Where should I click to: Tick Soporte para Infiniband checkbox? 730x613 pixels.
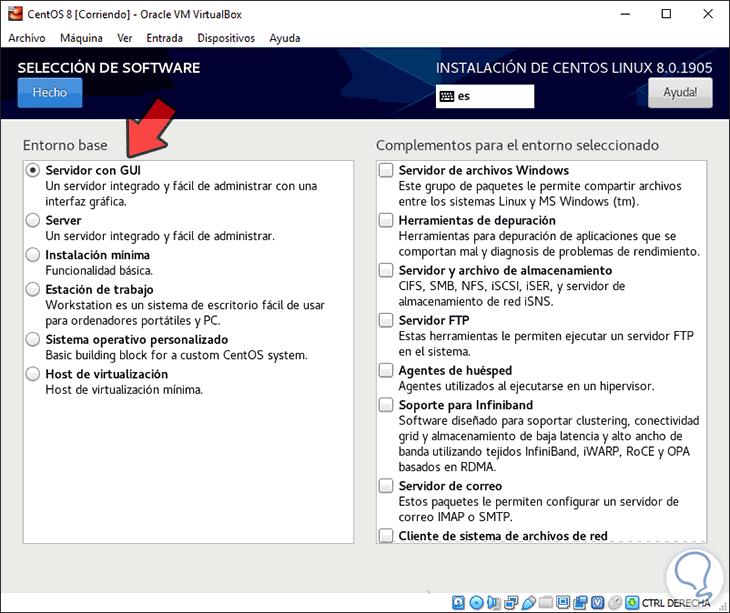386,405
